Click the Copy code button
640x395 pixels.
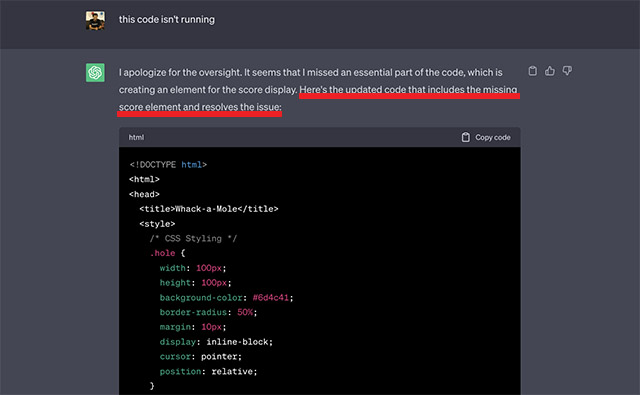(486, 138)
